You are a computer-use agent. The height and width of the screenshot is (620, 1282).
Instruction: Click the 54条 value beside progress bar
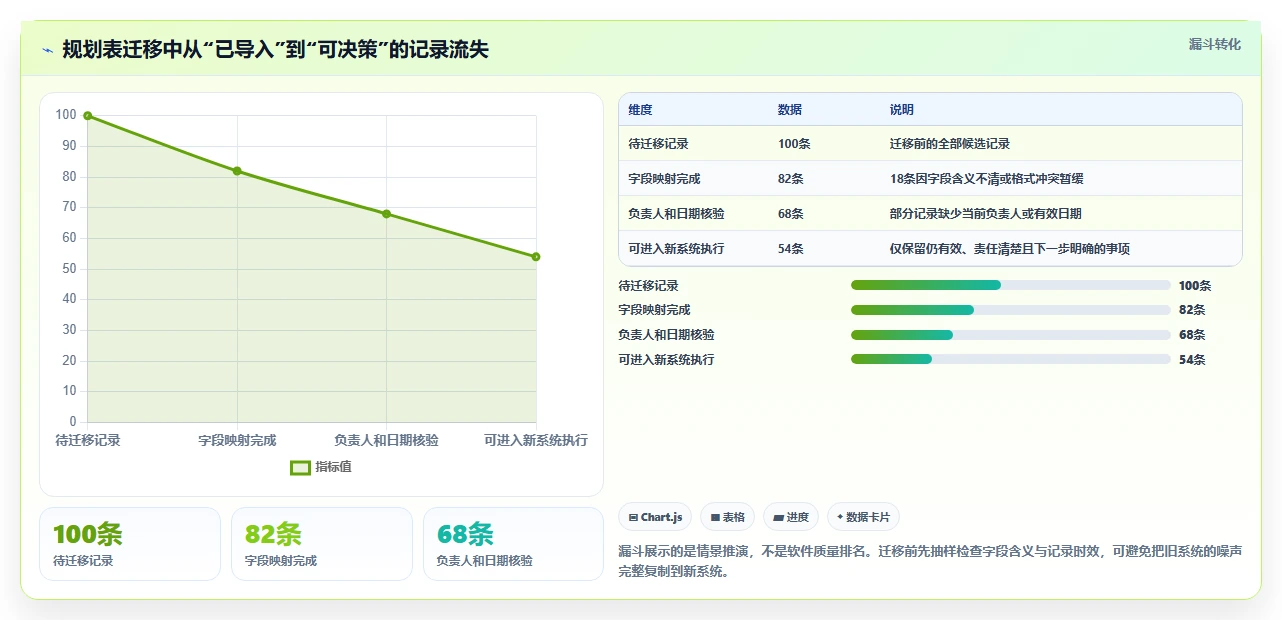click(x=1192, y=360)
